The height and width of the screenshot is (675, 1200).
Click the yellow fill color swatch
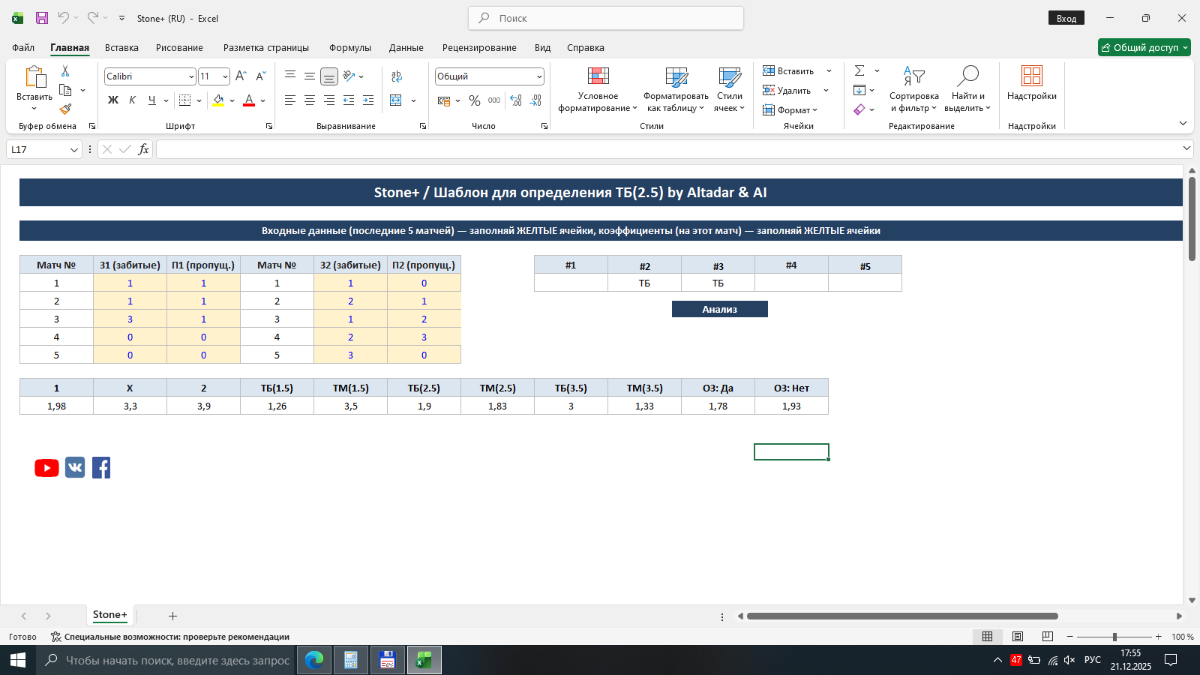click(217, 100)
